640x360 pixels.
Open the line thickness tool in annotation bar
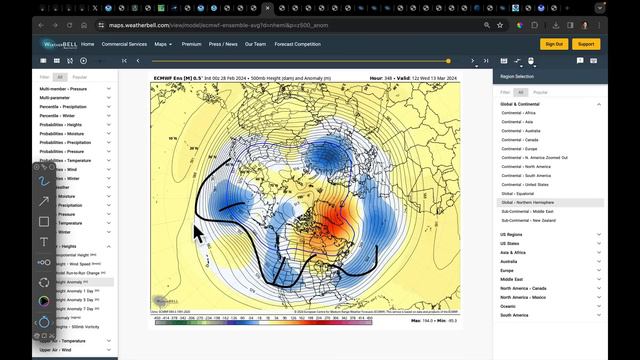pyautogui.click(x=44, y=262)
